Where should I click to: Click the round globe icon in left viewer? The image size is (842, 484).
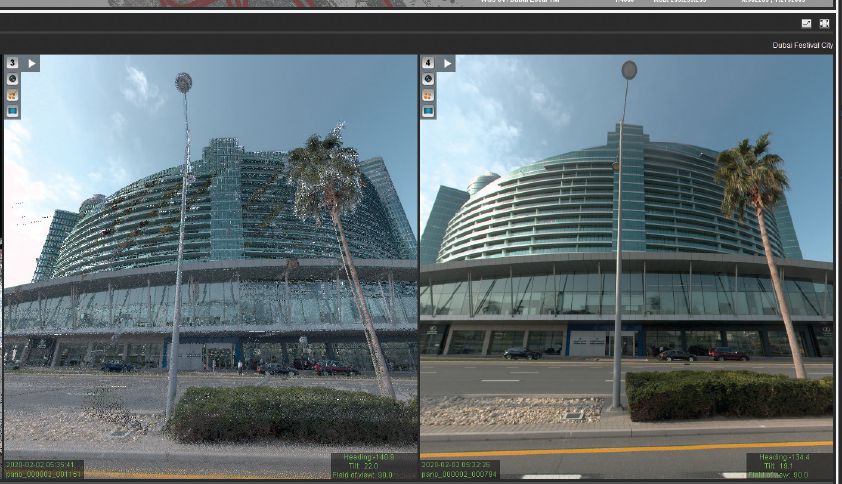(13, 79)
